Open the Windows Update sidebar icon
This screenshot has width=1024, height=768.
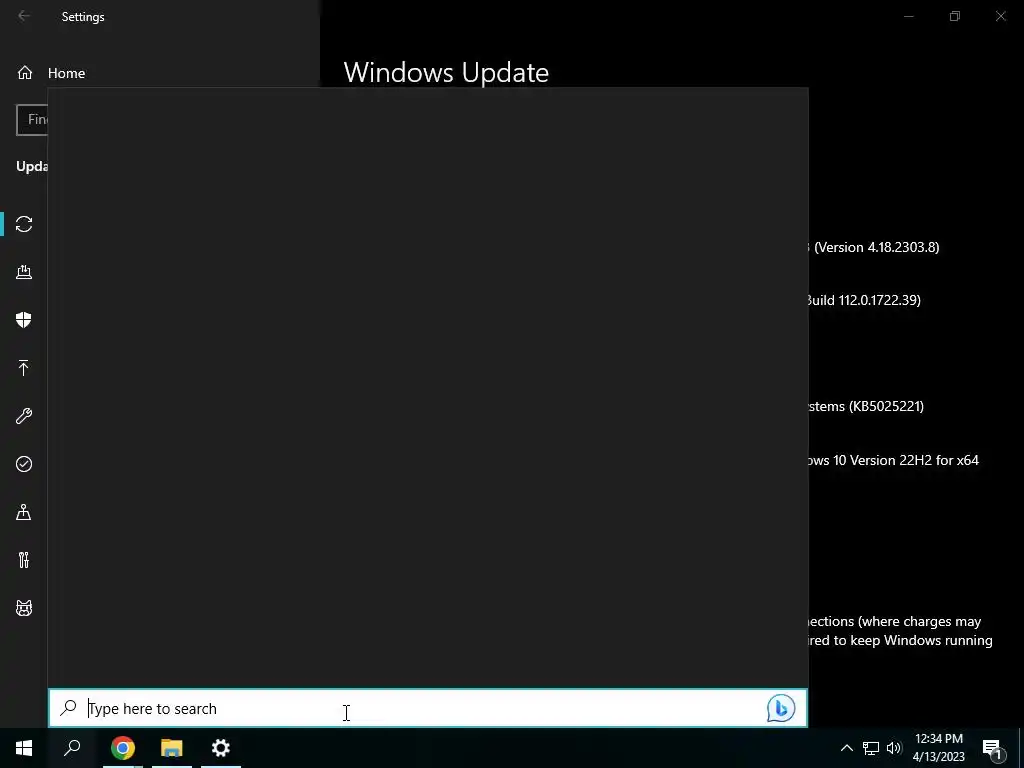[x=24, y=224]
